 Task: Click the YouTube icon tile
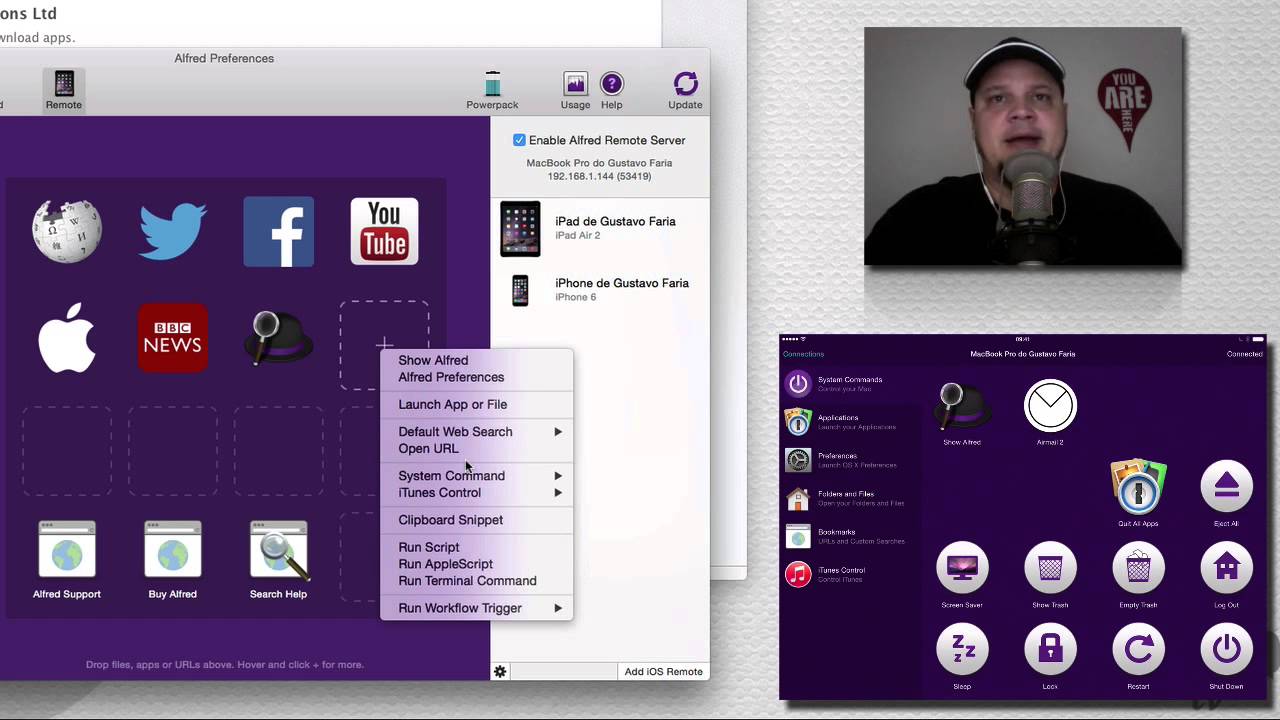(384, 231)
